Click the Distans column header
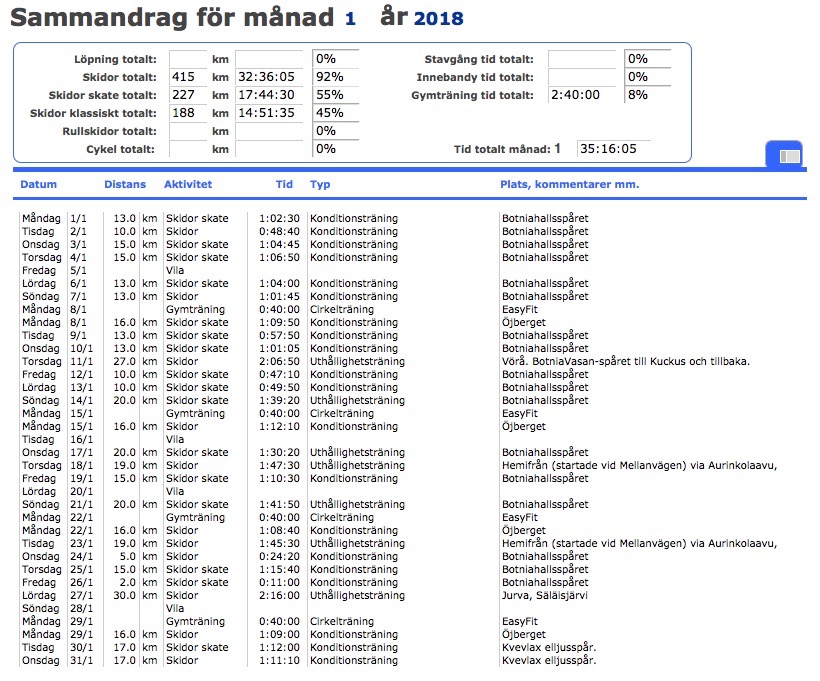Viewport: 820px width, 681px height. (x=124, y=185)
